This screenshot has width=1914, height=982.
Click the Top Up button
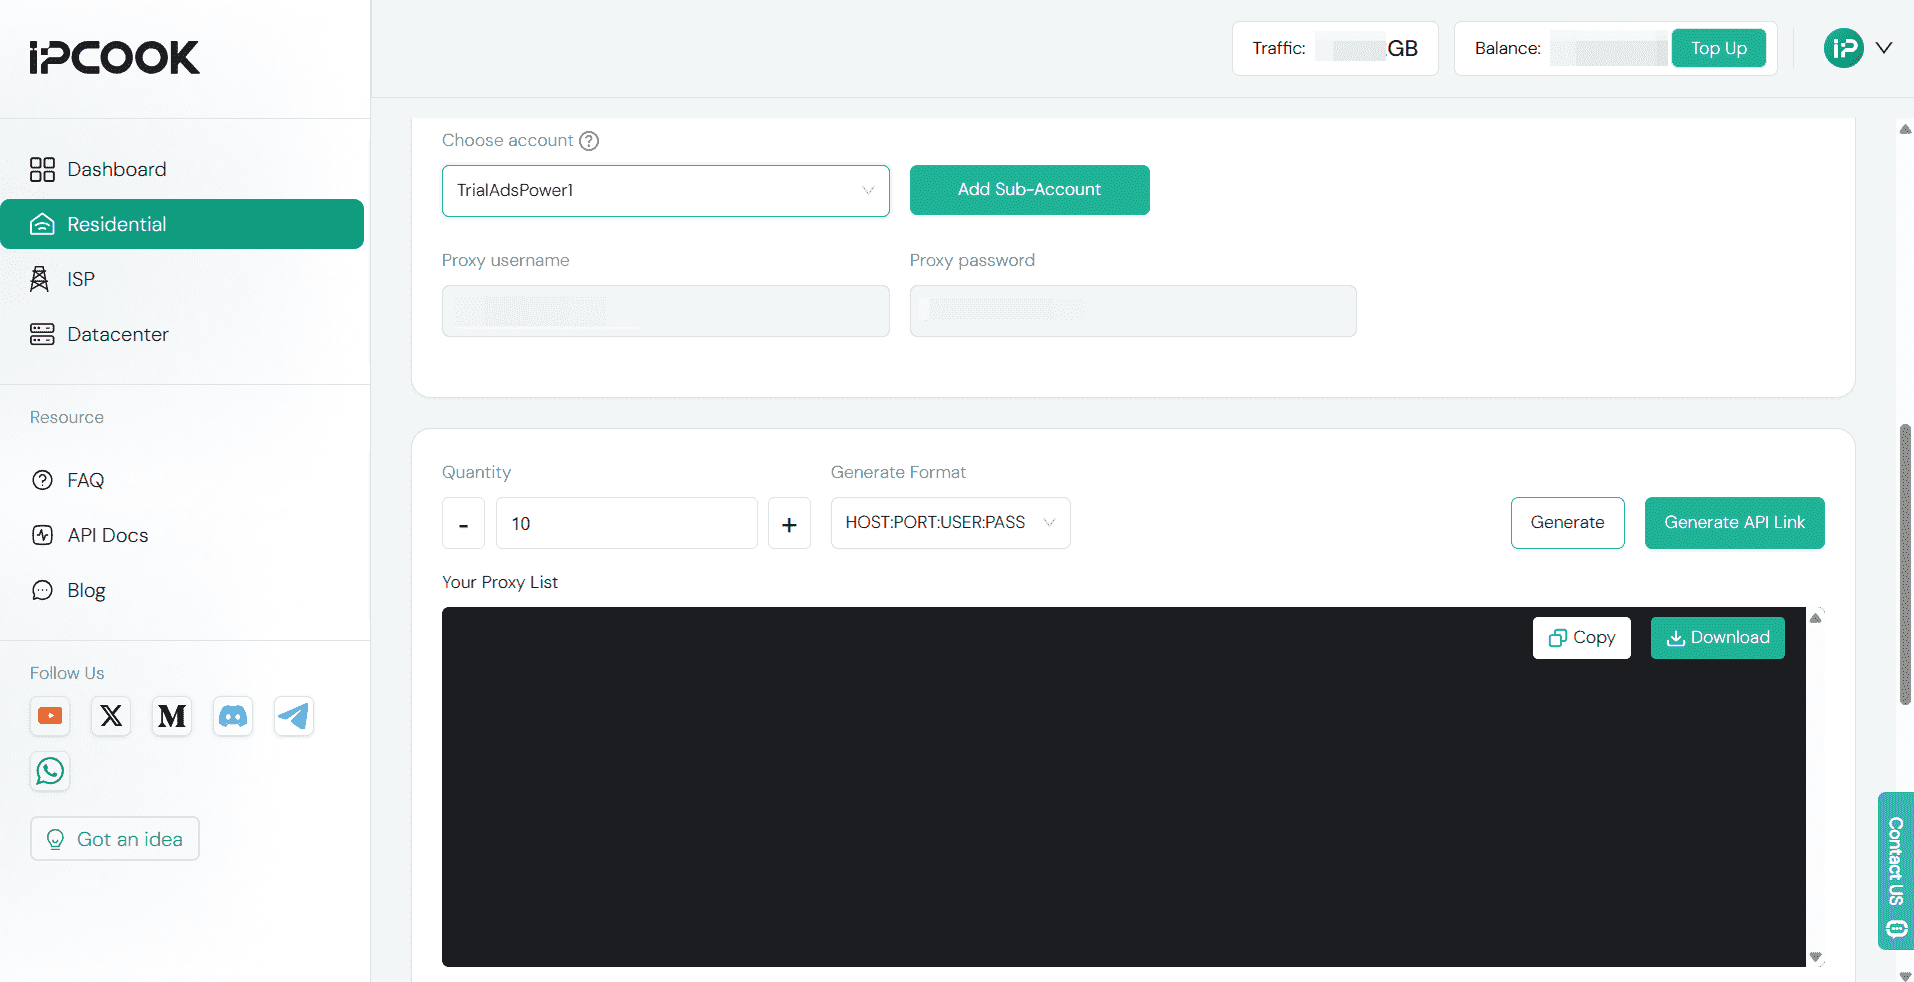tap(1719, 48)
